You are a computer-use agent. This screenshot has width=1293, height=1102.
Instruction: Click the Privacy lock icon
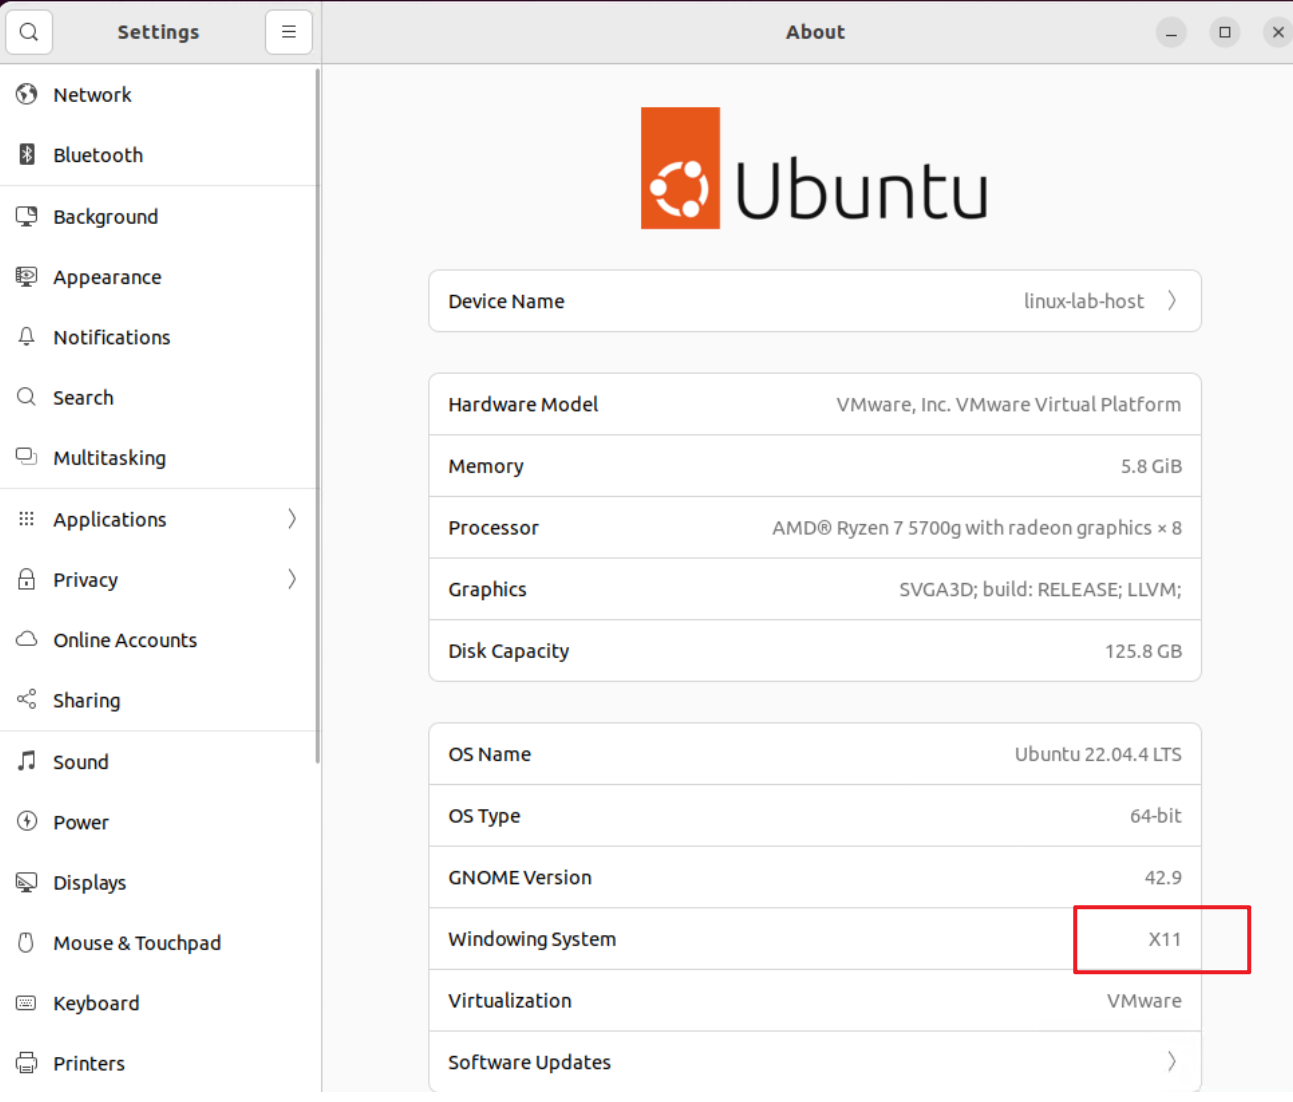click(x=27, y=579)
